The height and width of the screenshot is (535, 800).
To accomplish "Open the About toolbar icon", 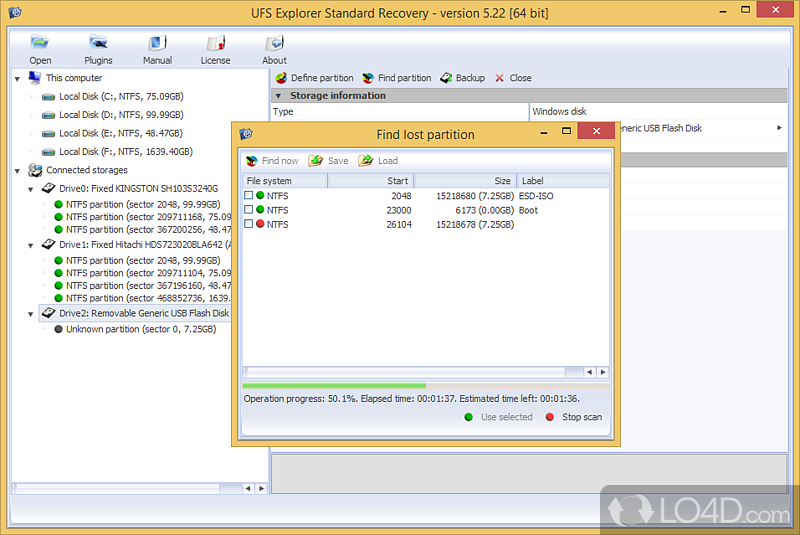I will [x=274, y=43].
